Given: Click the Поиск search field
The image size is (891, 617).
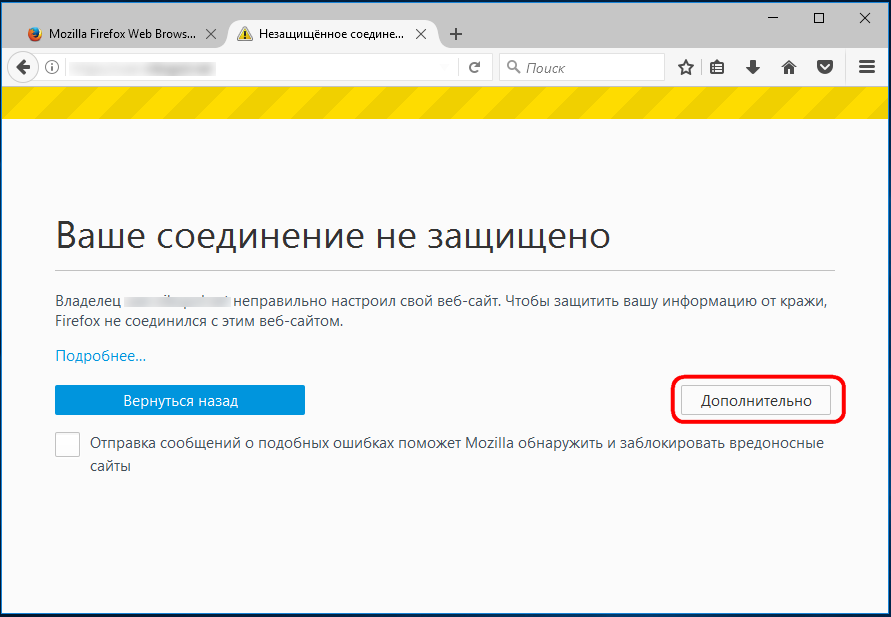Looking at the screenshot, I should pos(582,68).
